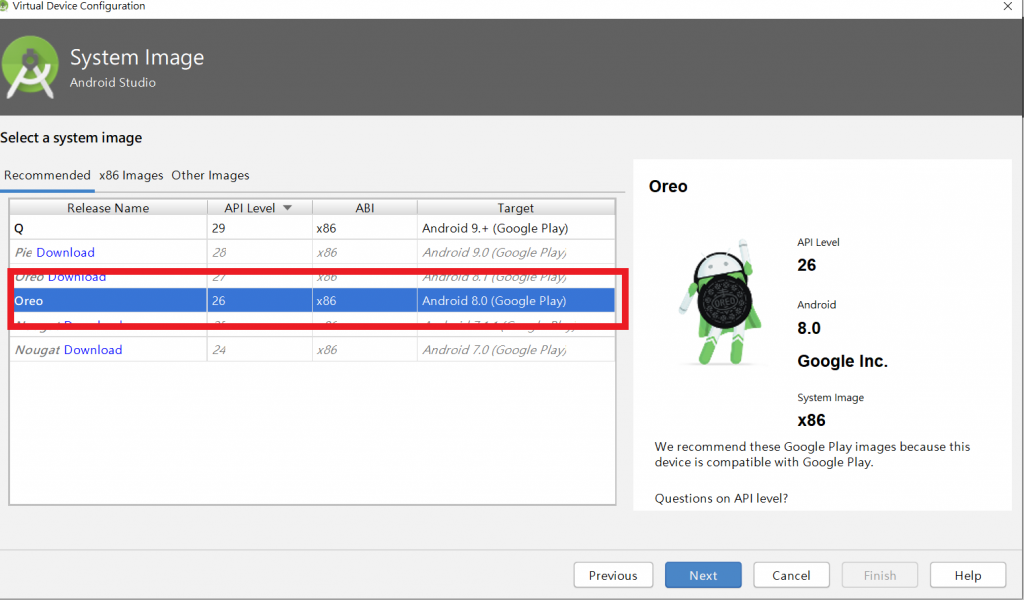Viewport: 1024px width, 600px height.
Task: Open Help for this dialog
Action: 968,575
